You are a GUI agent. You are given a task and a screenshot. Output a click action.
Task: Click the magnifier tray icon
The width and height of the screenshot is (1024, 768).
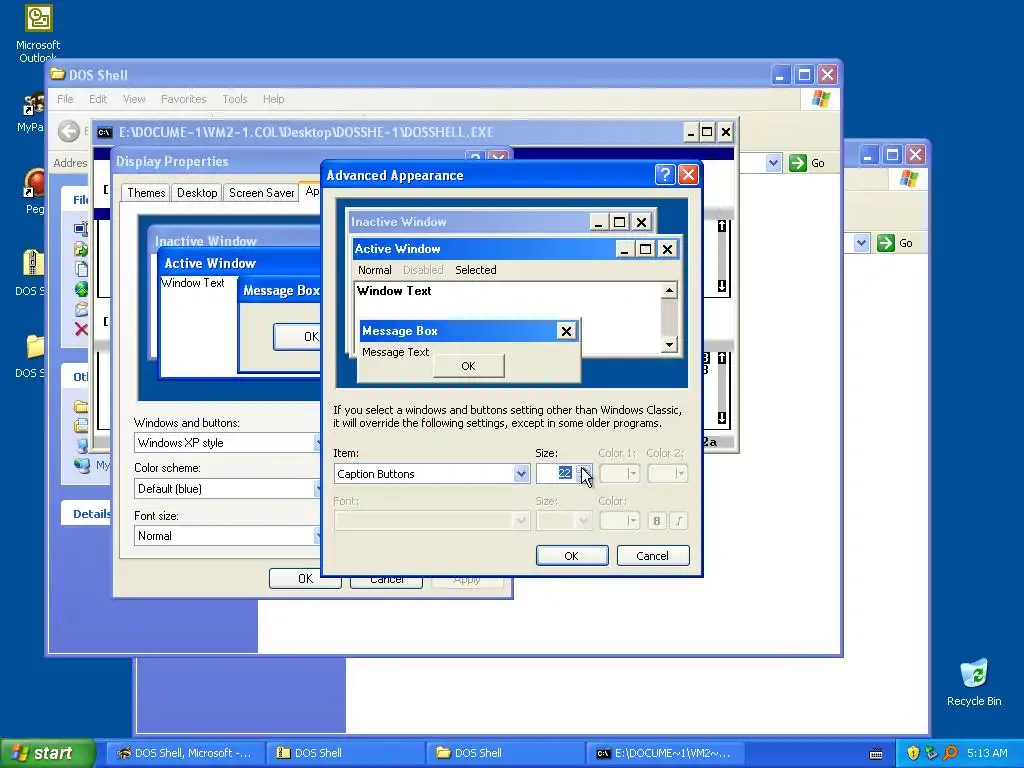pos(950,753)
